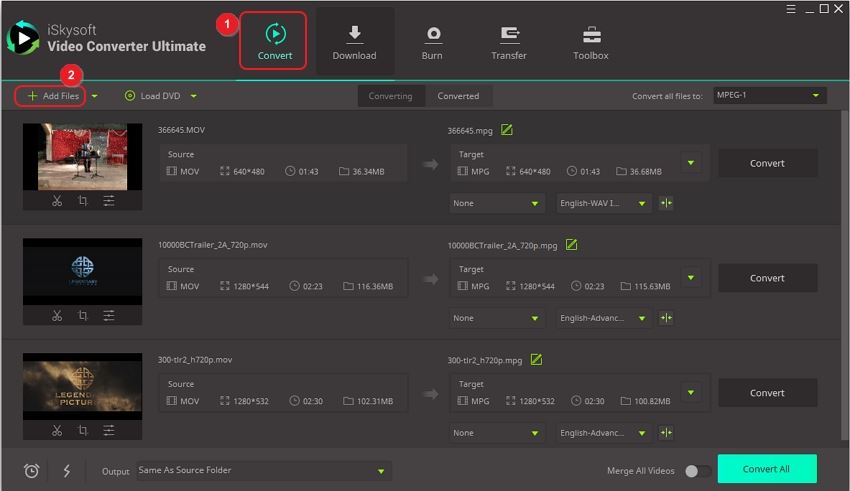
Task: Switch to the Converting tab
Action: (x=390, y=96)
